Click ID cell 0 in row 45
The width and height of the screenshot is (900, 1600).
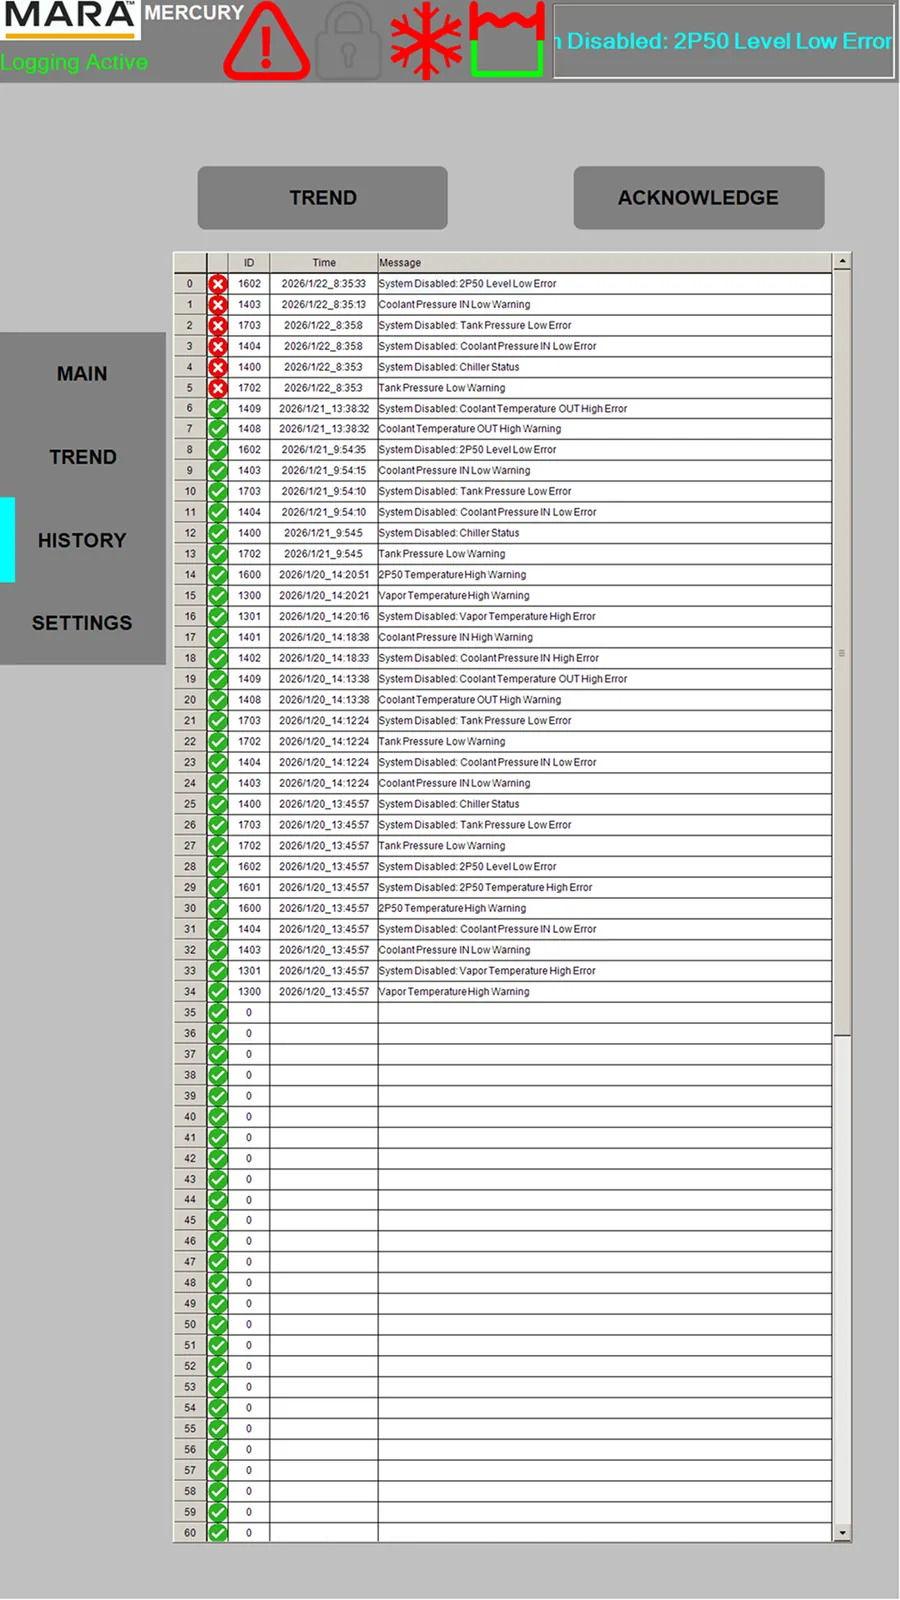coord(249,1221)
